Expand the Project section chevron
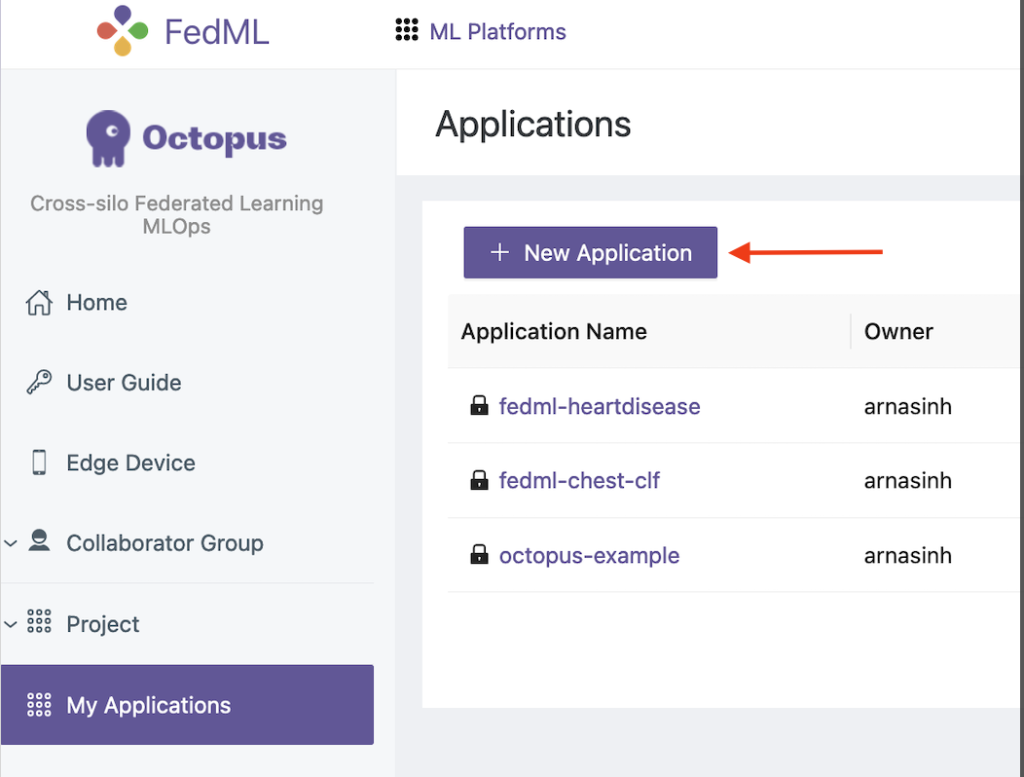The image size is (1024, 777). point(11,625)
